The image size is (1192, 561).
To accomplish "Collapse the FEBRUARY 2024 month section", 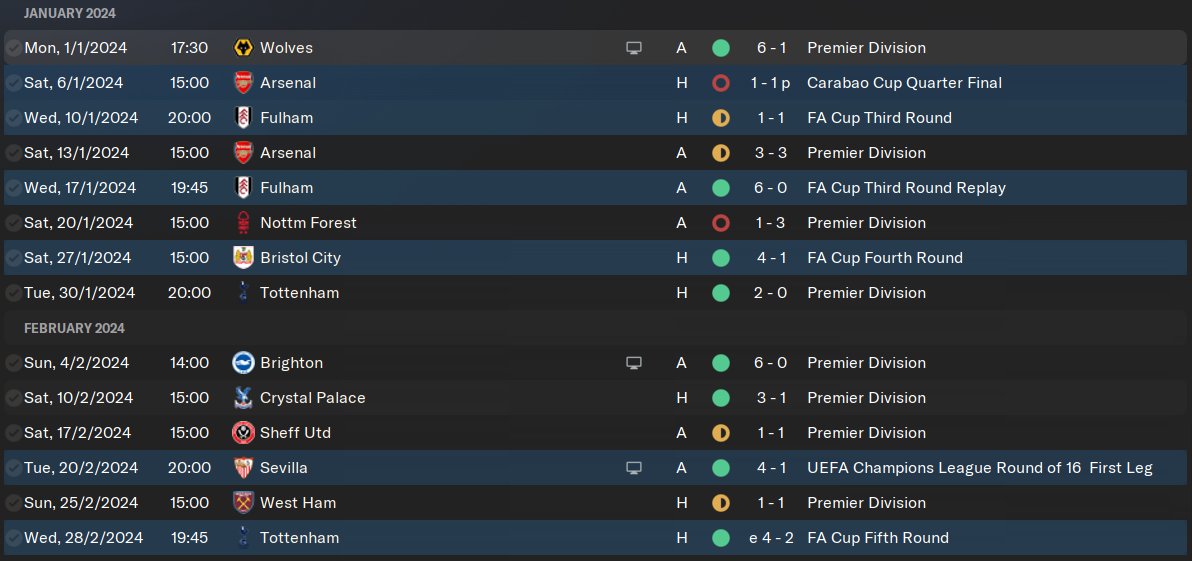I will pyautogui.click(x=74, y=328).
